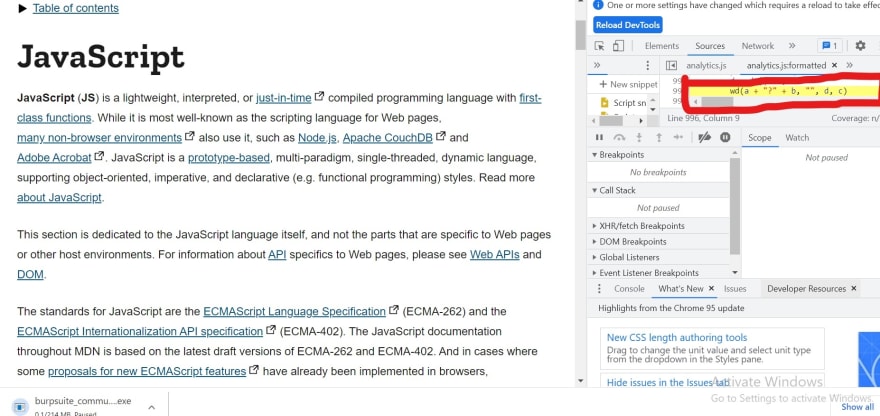880x416 pixels.
Task: Click the Step icon in debugger toolbar
Action: [x=679, y=138]
